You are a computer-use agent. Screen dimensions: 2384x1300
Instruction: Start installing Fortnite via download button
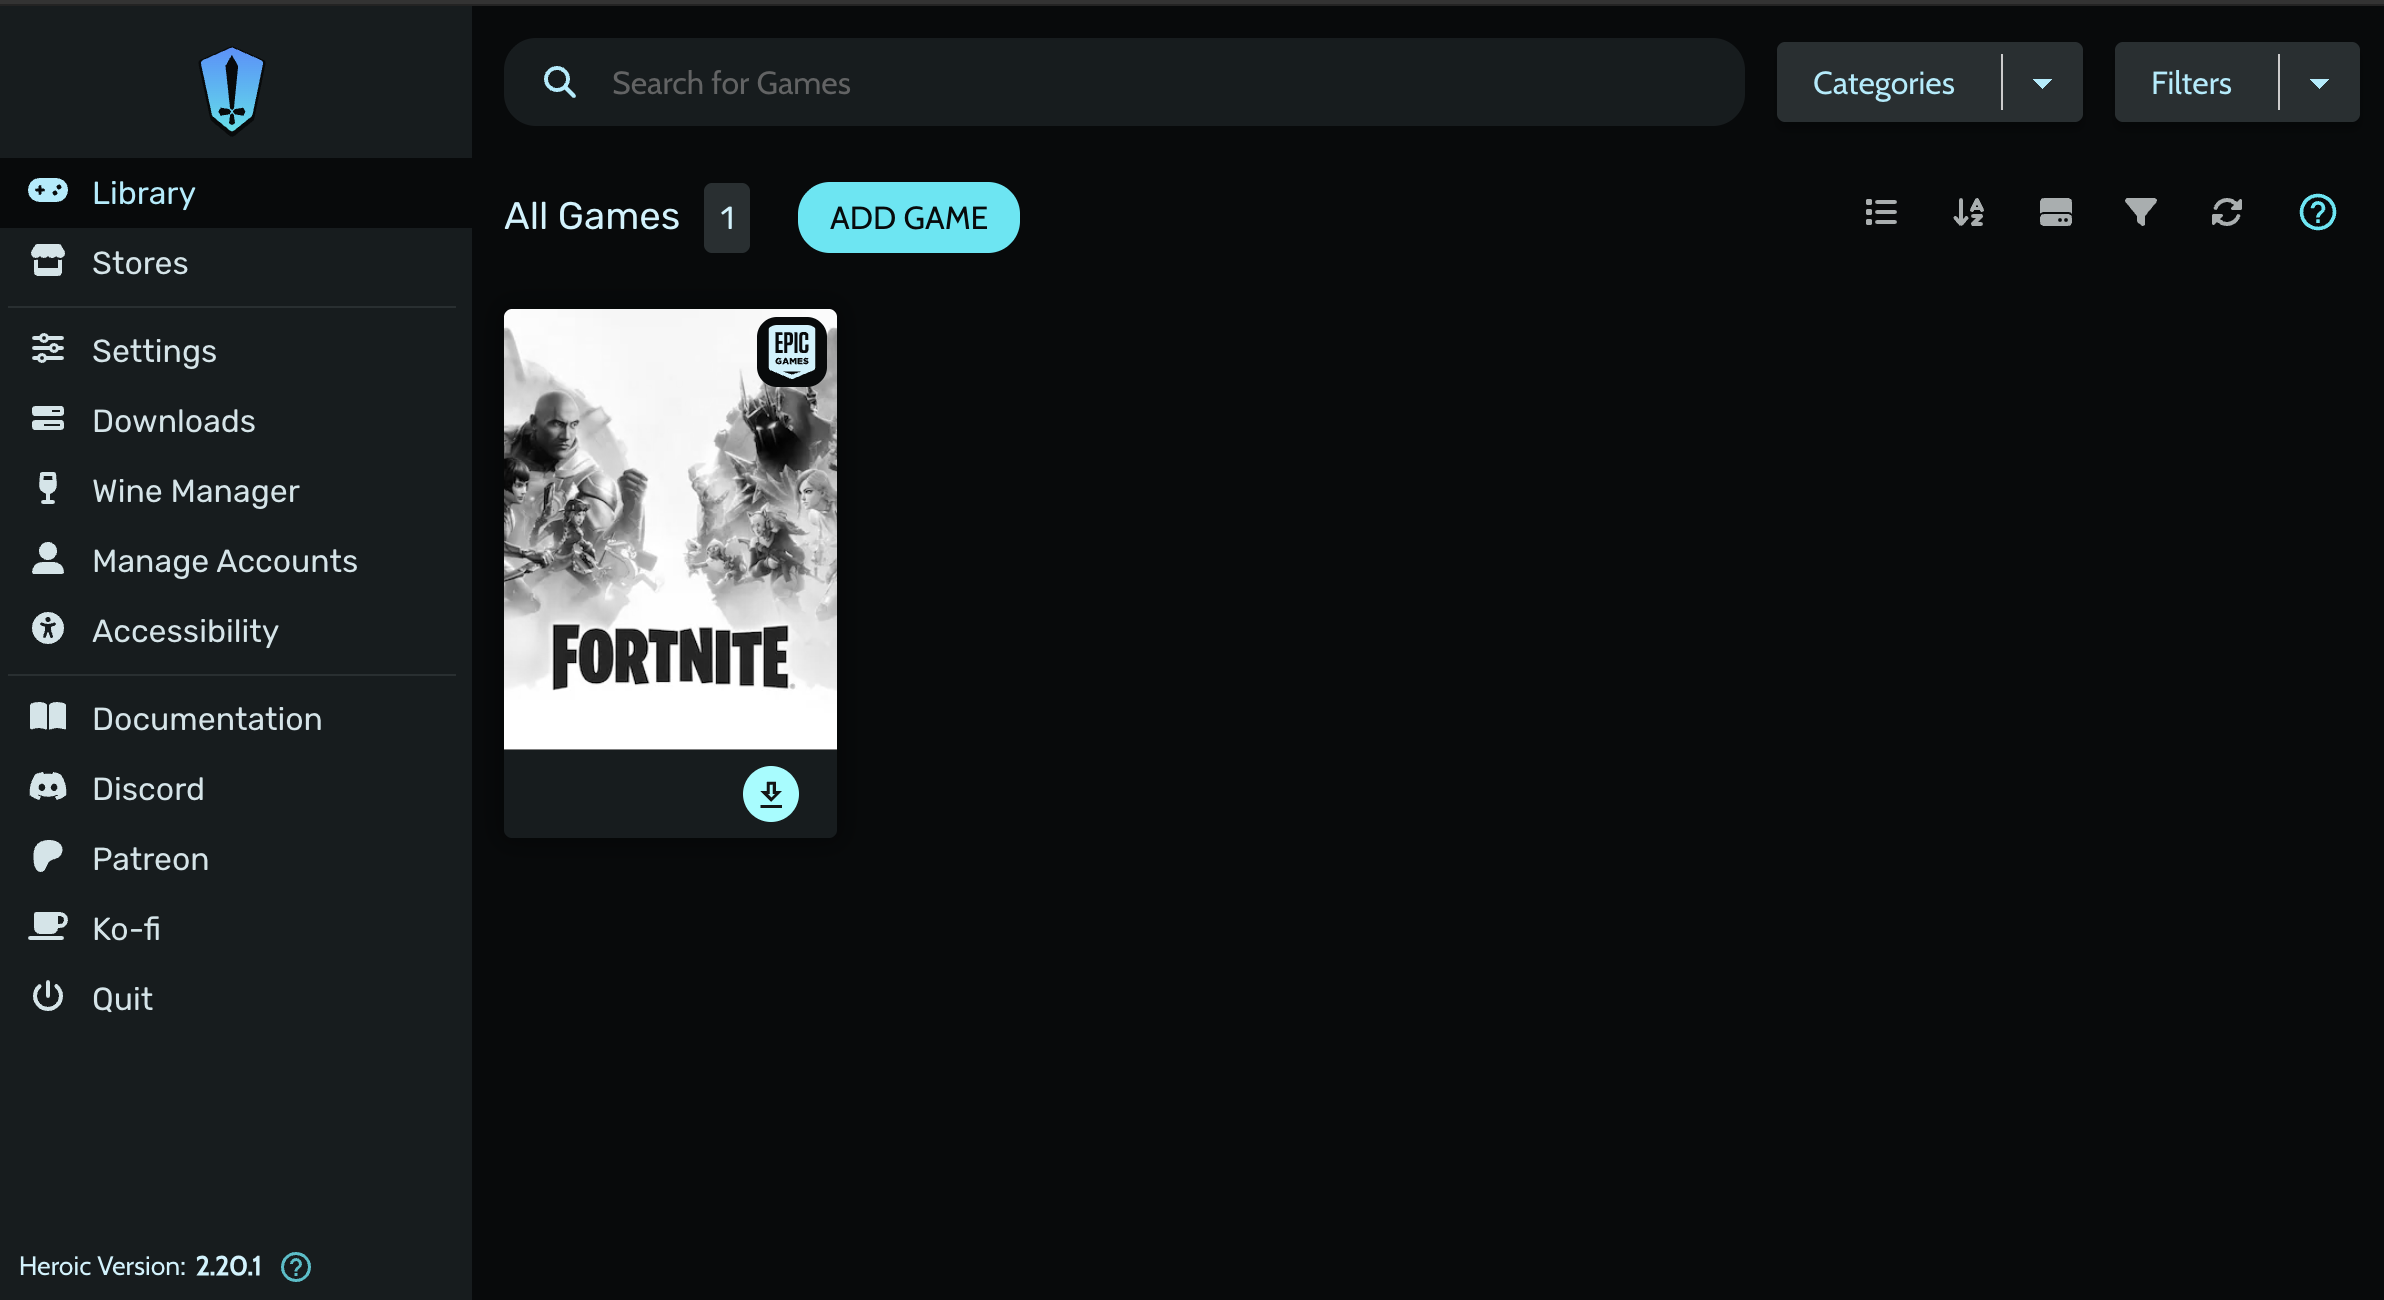point(770,793)
